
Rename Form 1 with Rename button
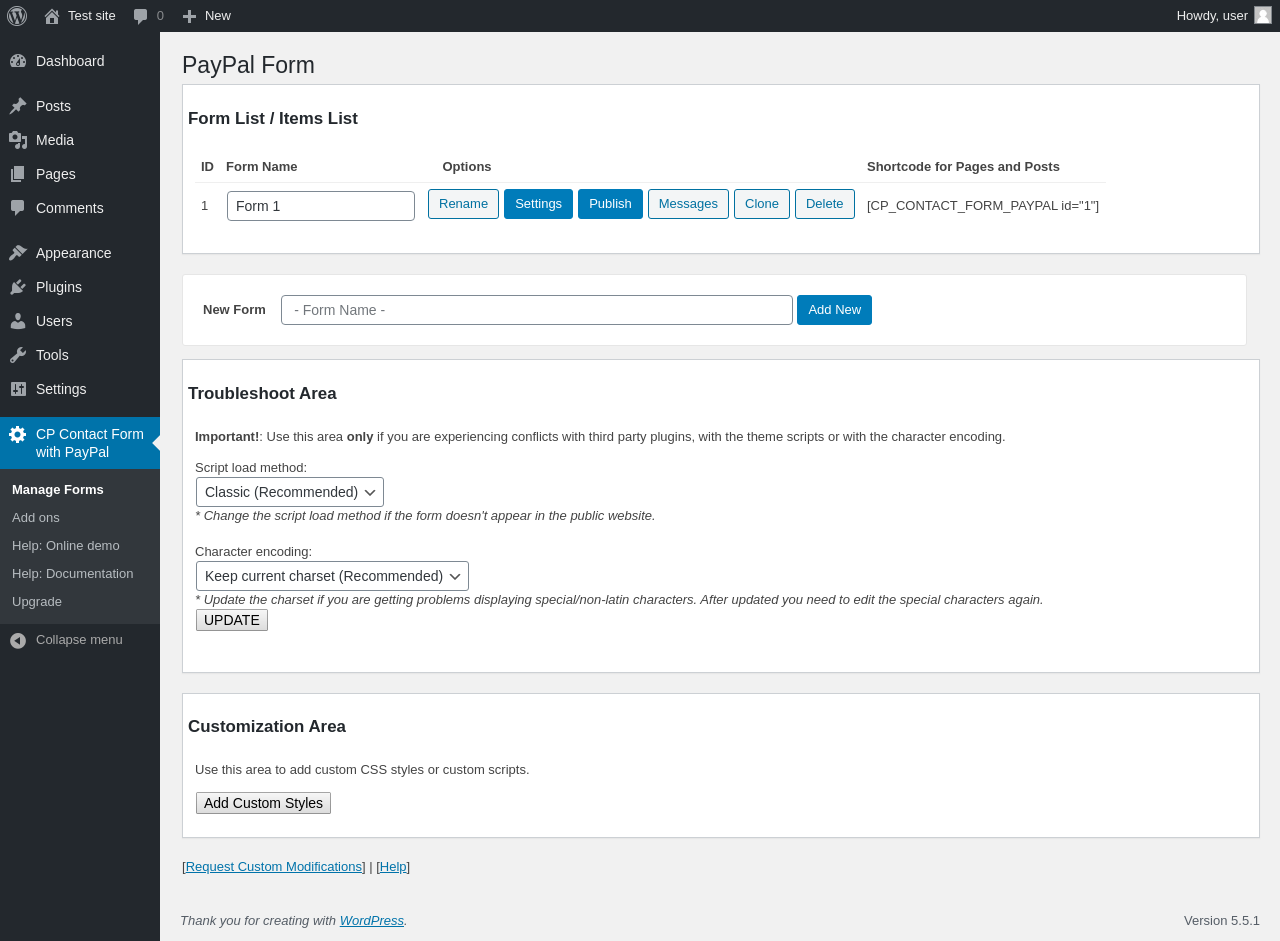463,204
